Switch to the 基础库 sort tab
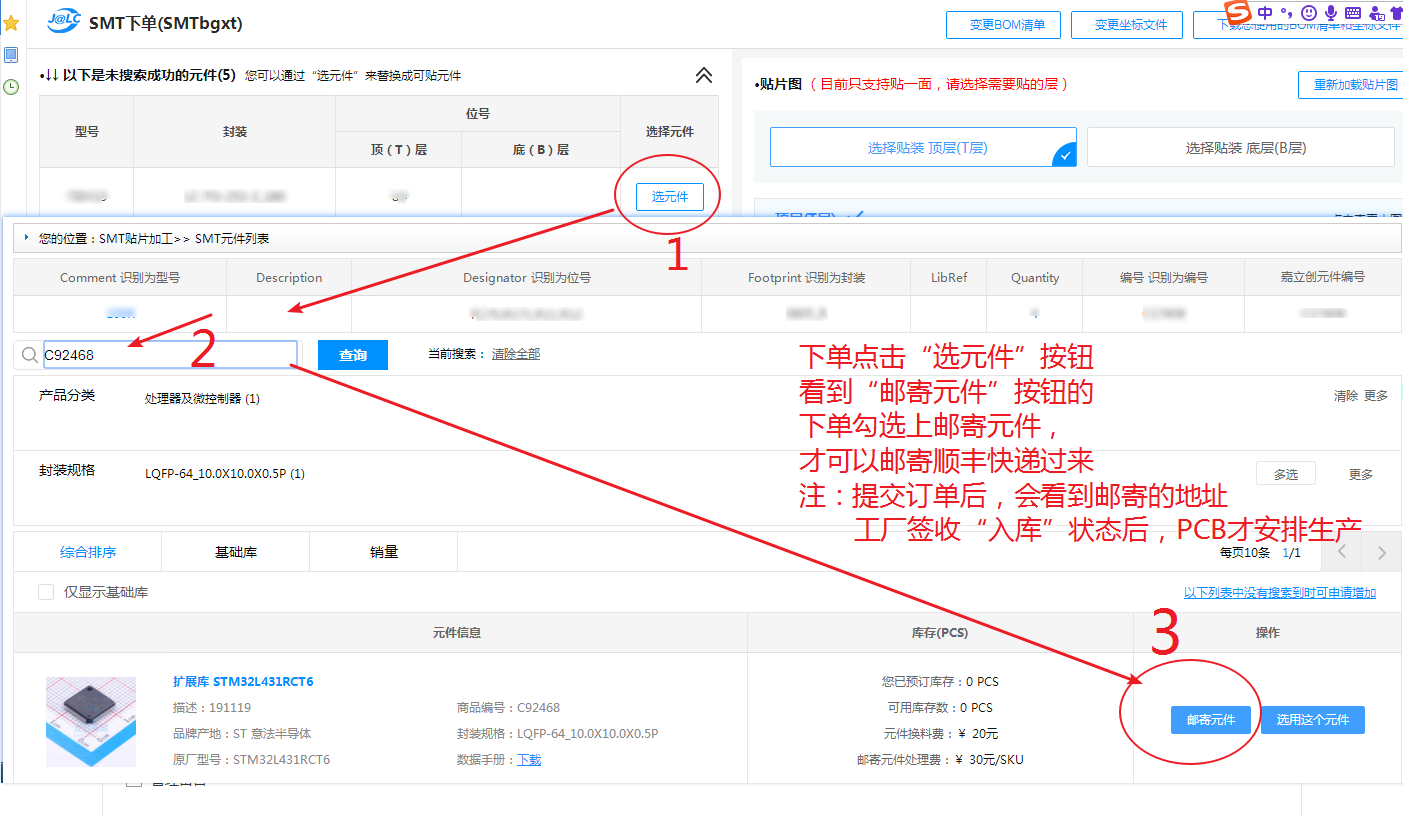This screenshot has width=1403, height=816. click(x=235, y=552)
